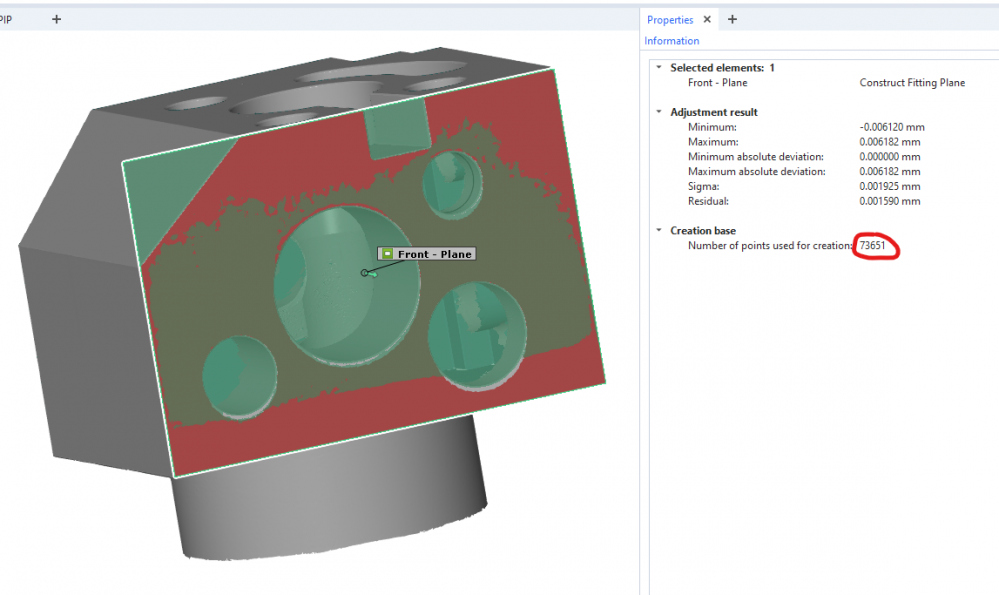
Task: Collapse the Creation base section
Action: (657, 231)
